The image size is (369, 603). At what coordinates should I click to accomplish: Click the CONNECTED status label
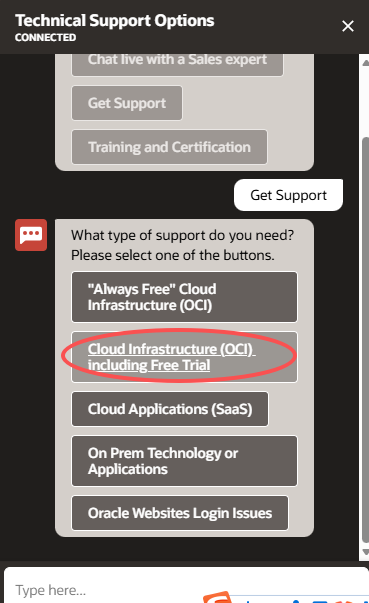click(x=45, y=38)
